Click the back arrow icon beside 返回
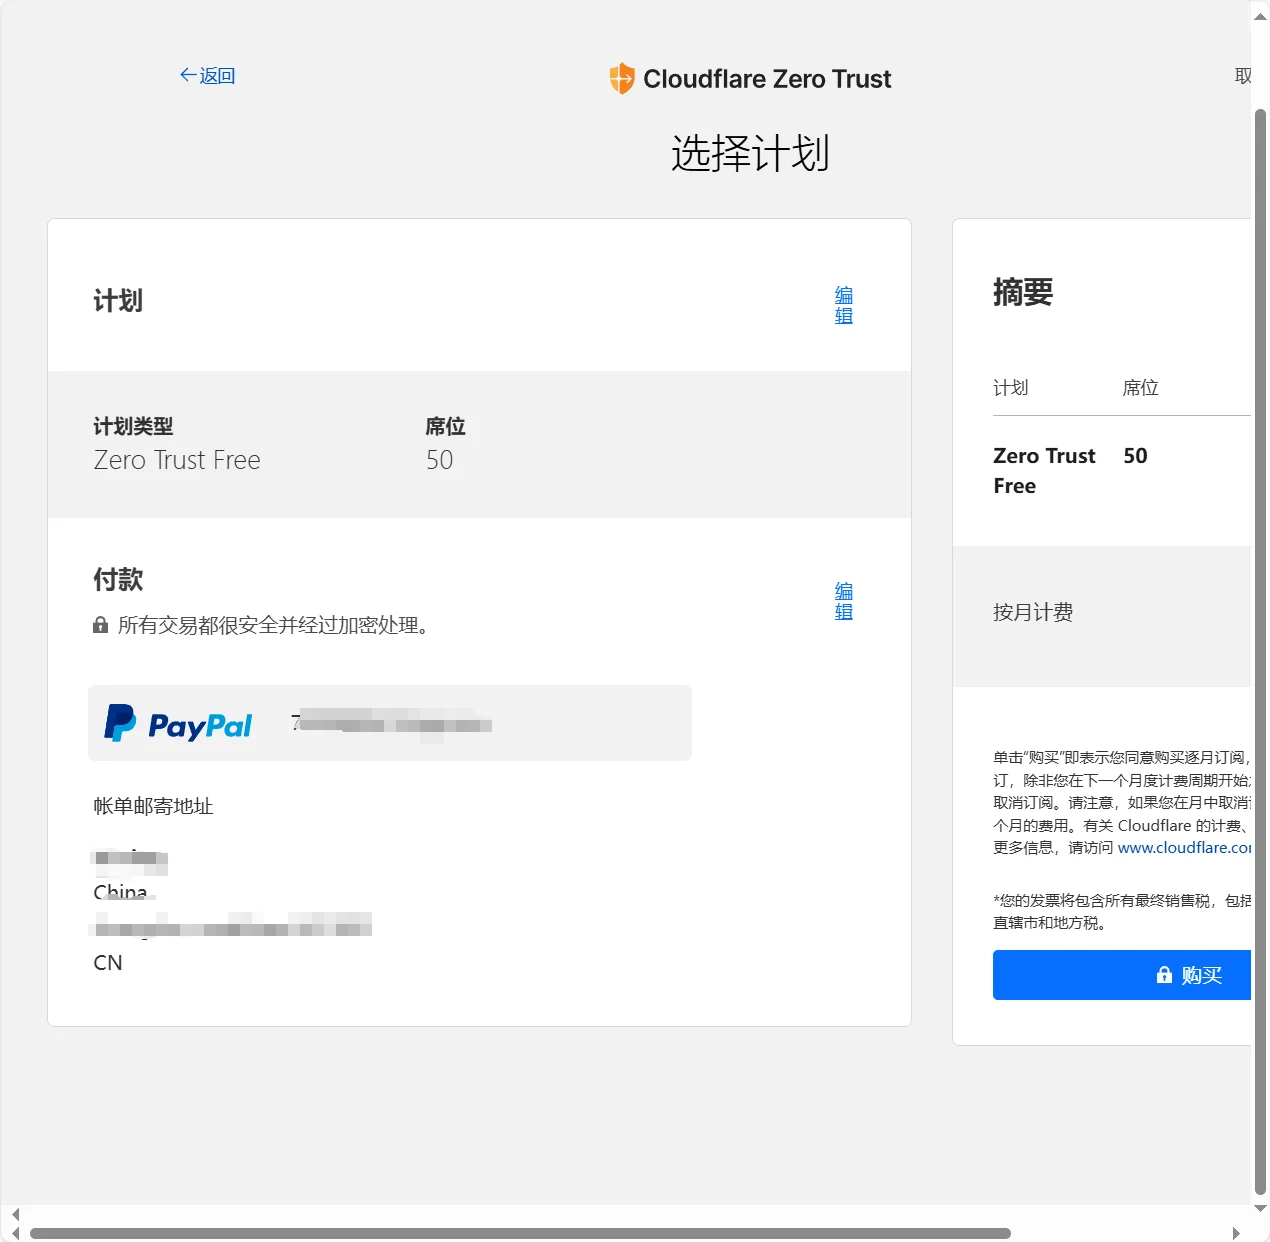 coord(186,74)
